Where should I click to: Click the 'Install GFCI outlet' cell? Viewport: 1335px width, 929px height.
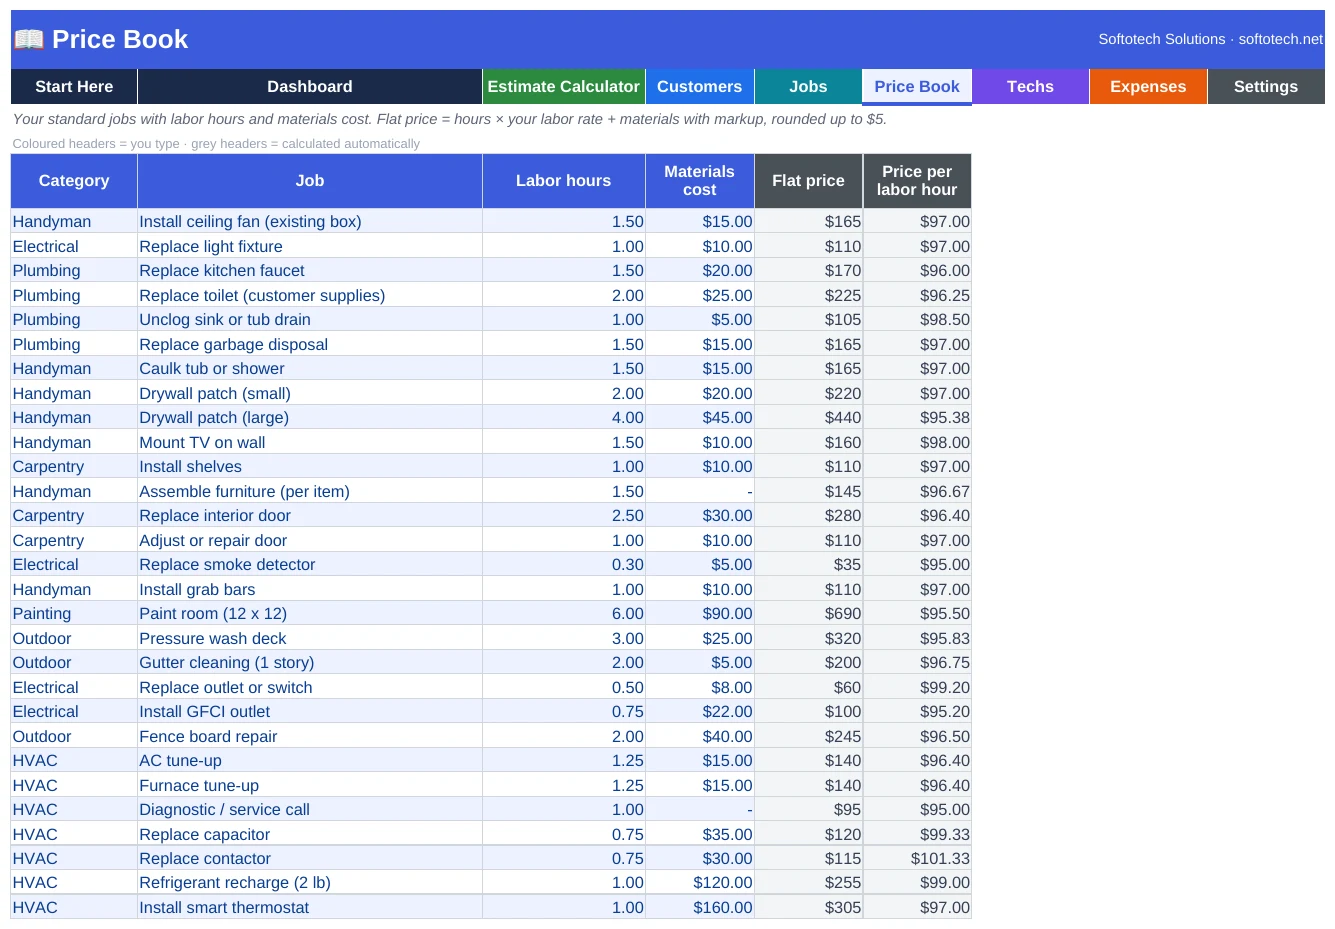point(310,712)
